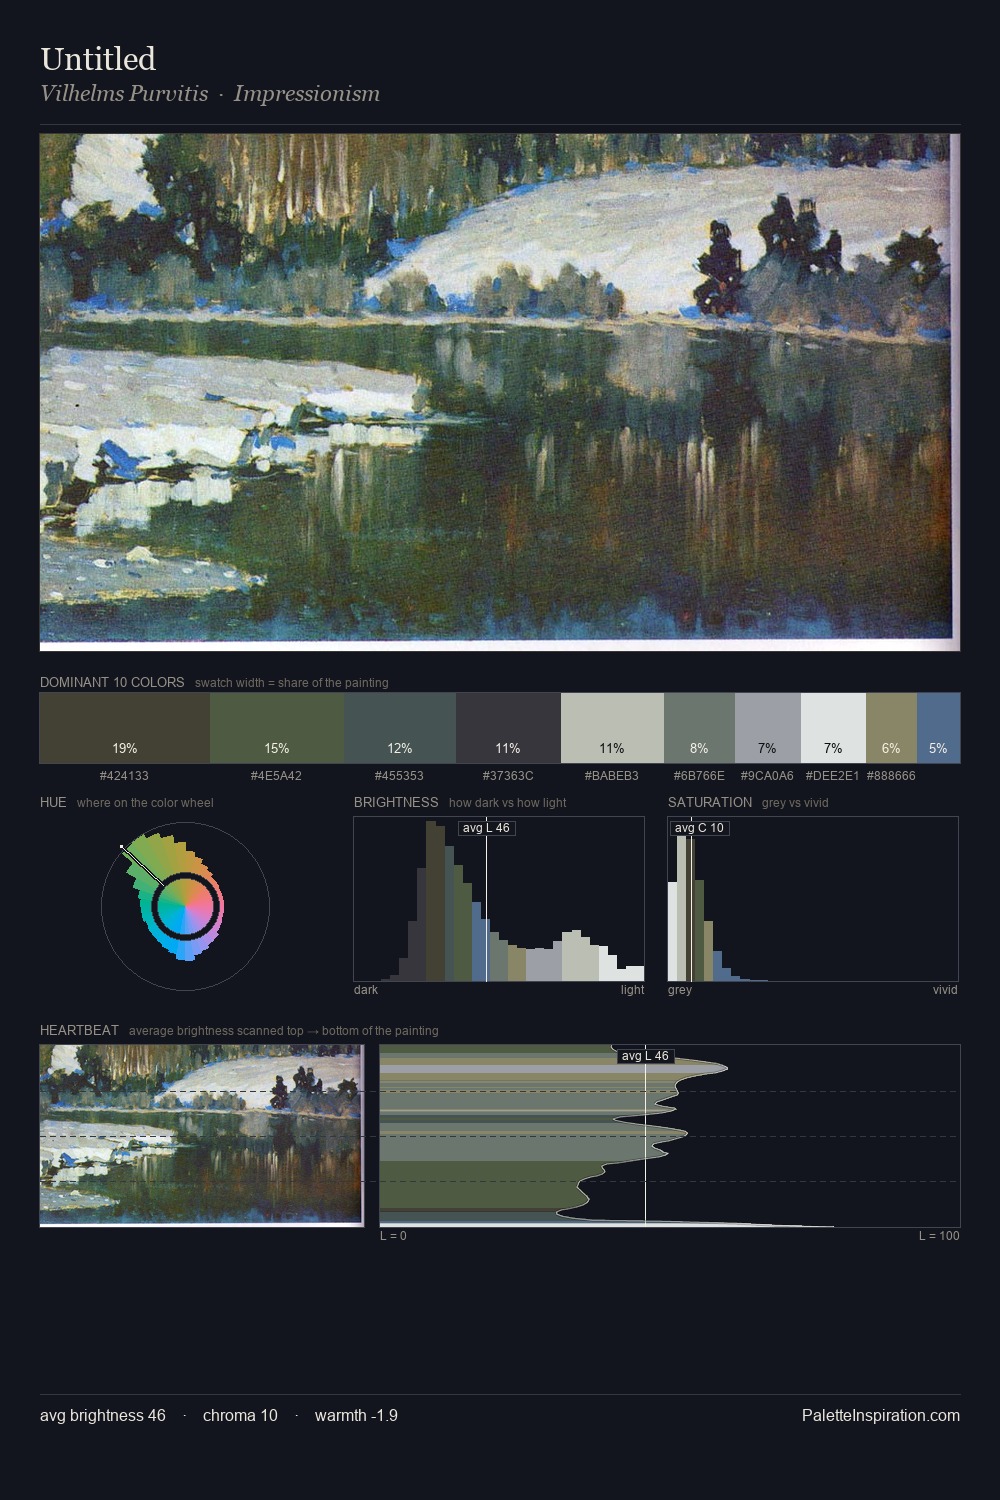Screen dimensions: 1000x1500
Task: Click the heartbeat brightness scan chart
Action: [670, 1136]
